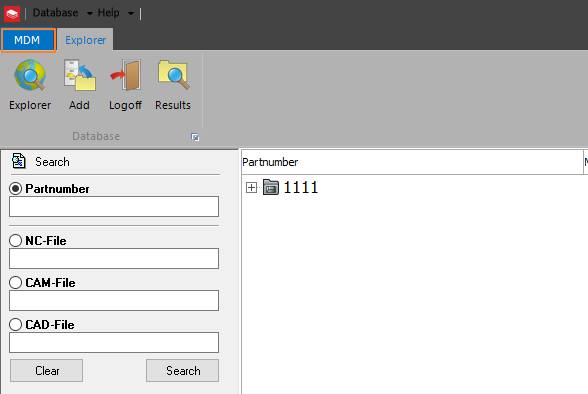The height and width of the screenshot is (394, 588).
Task: Open the Help menu
Action: [108, 13]
